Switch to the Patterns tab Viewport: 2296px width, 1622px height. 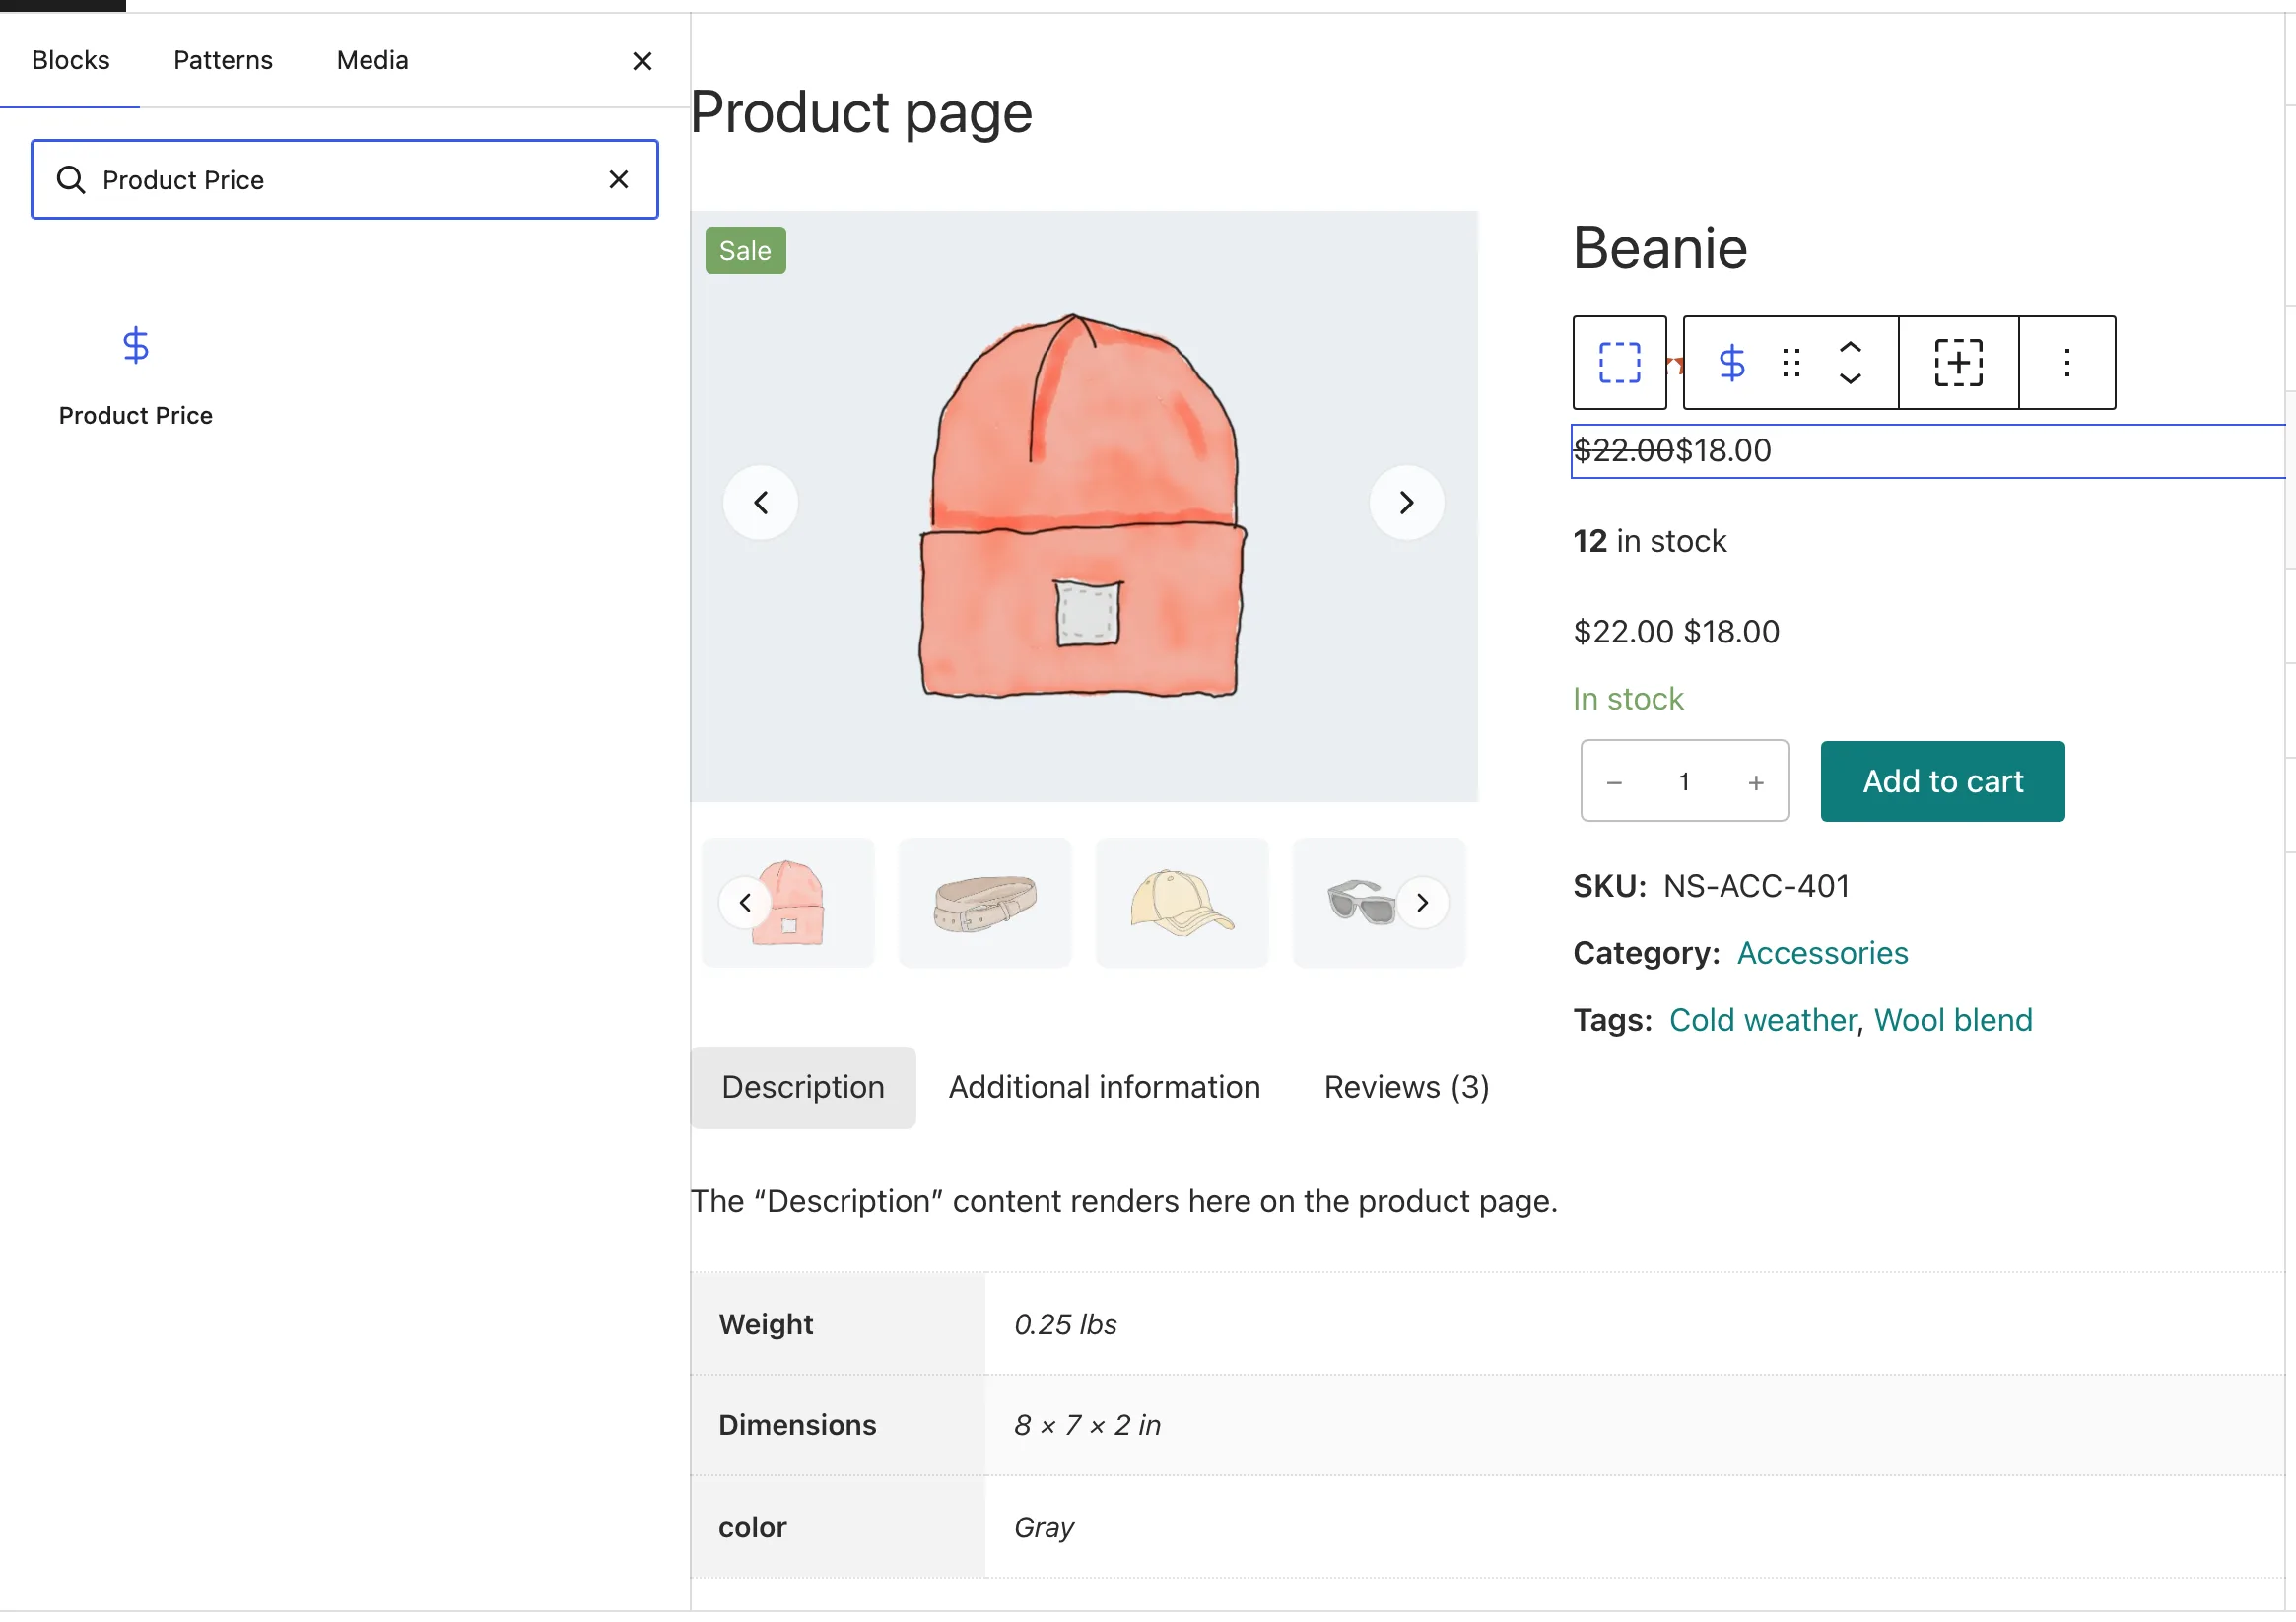coord(222,60)
